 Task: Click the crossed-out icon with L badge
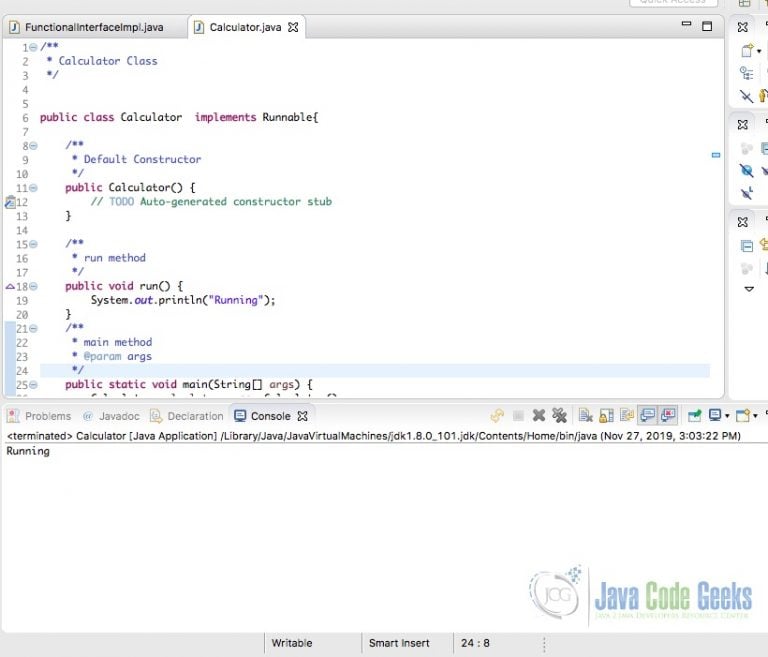click(x=746, y=193)
